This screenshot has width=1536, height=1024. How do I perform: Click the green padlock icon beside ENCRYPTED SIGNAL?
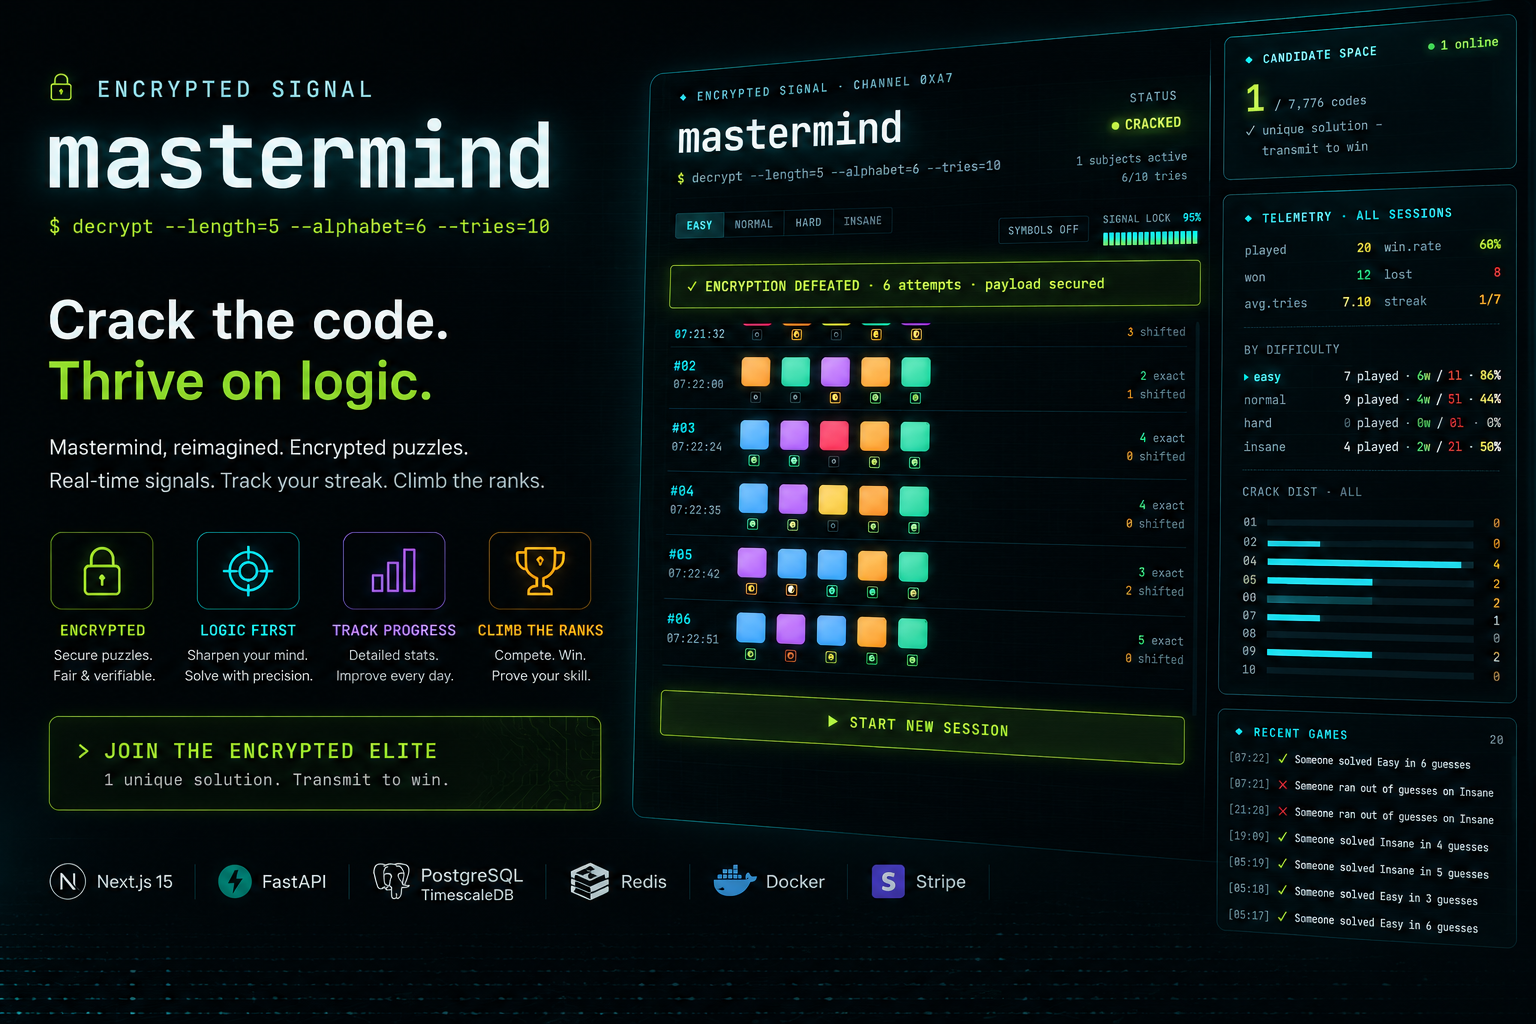coord(61,88)
